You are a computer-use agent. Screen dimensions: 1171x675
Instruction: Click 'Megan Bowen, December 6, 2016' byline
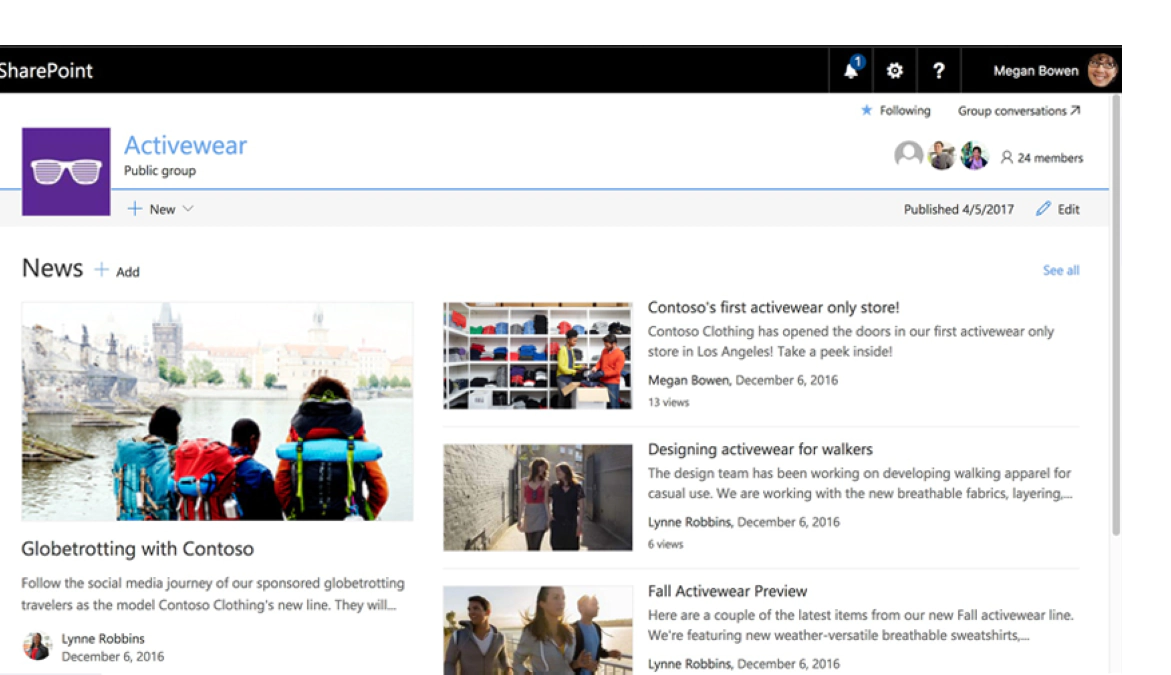[x=743, y=380]
